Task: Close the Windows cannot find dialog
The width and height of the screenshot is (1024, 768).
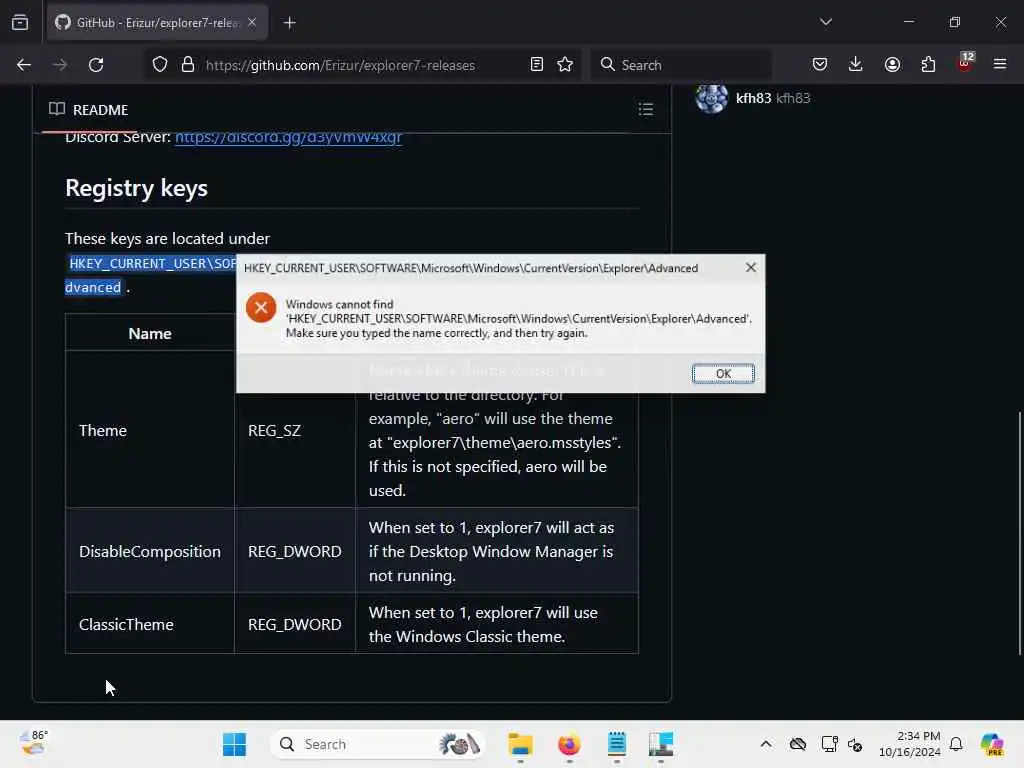Action: [x=750, y=268]
